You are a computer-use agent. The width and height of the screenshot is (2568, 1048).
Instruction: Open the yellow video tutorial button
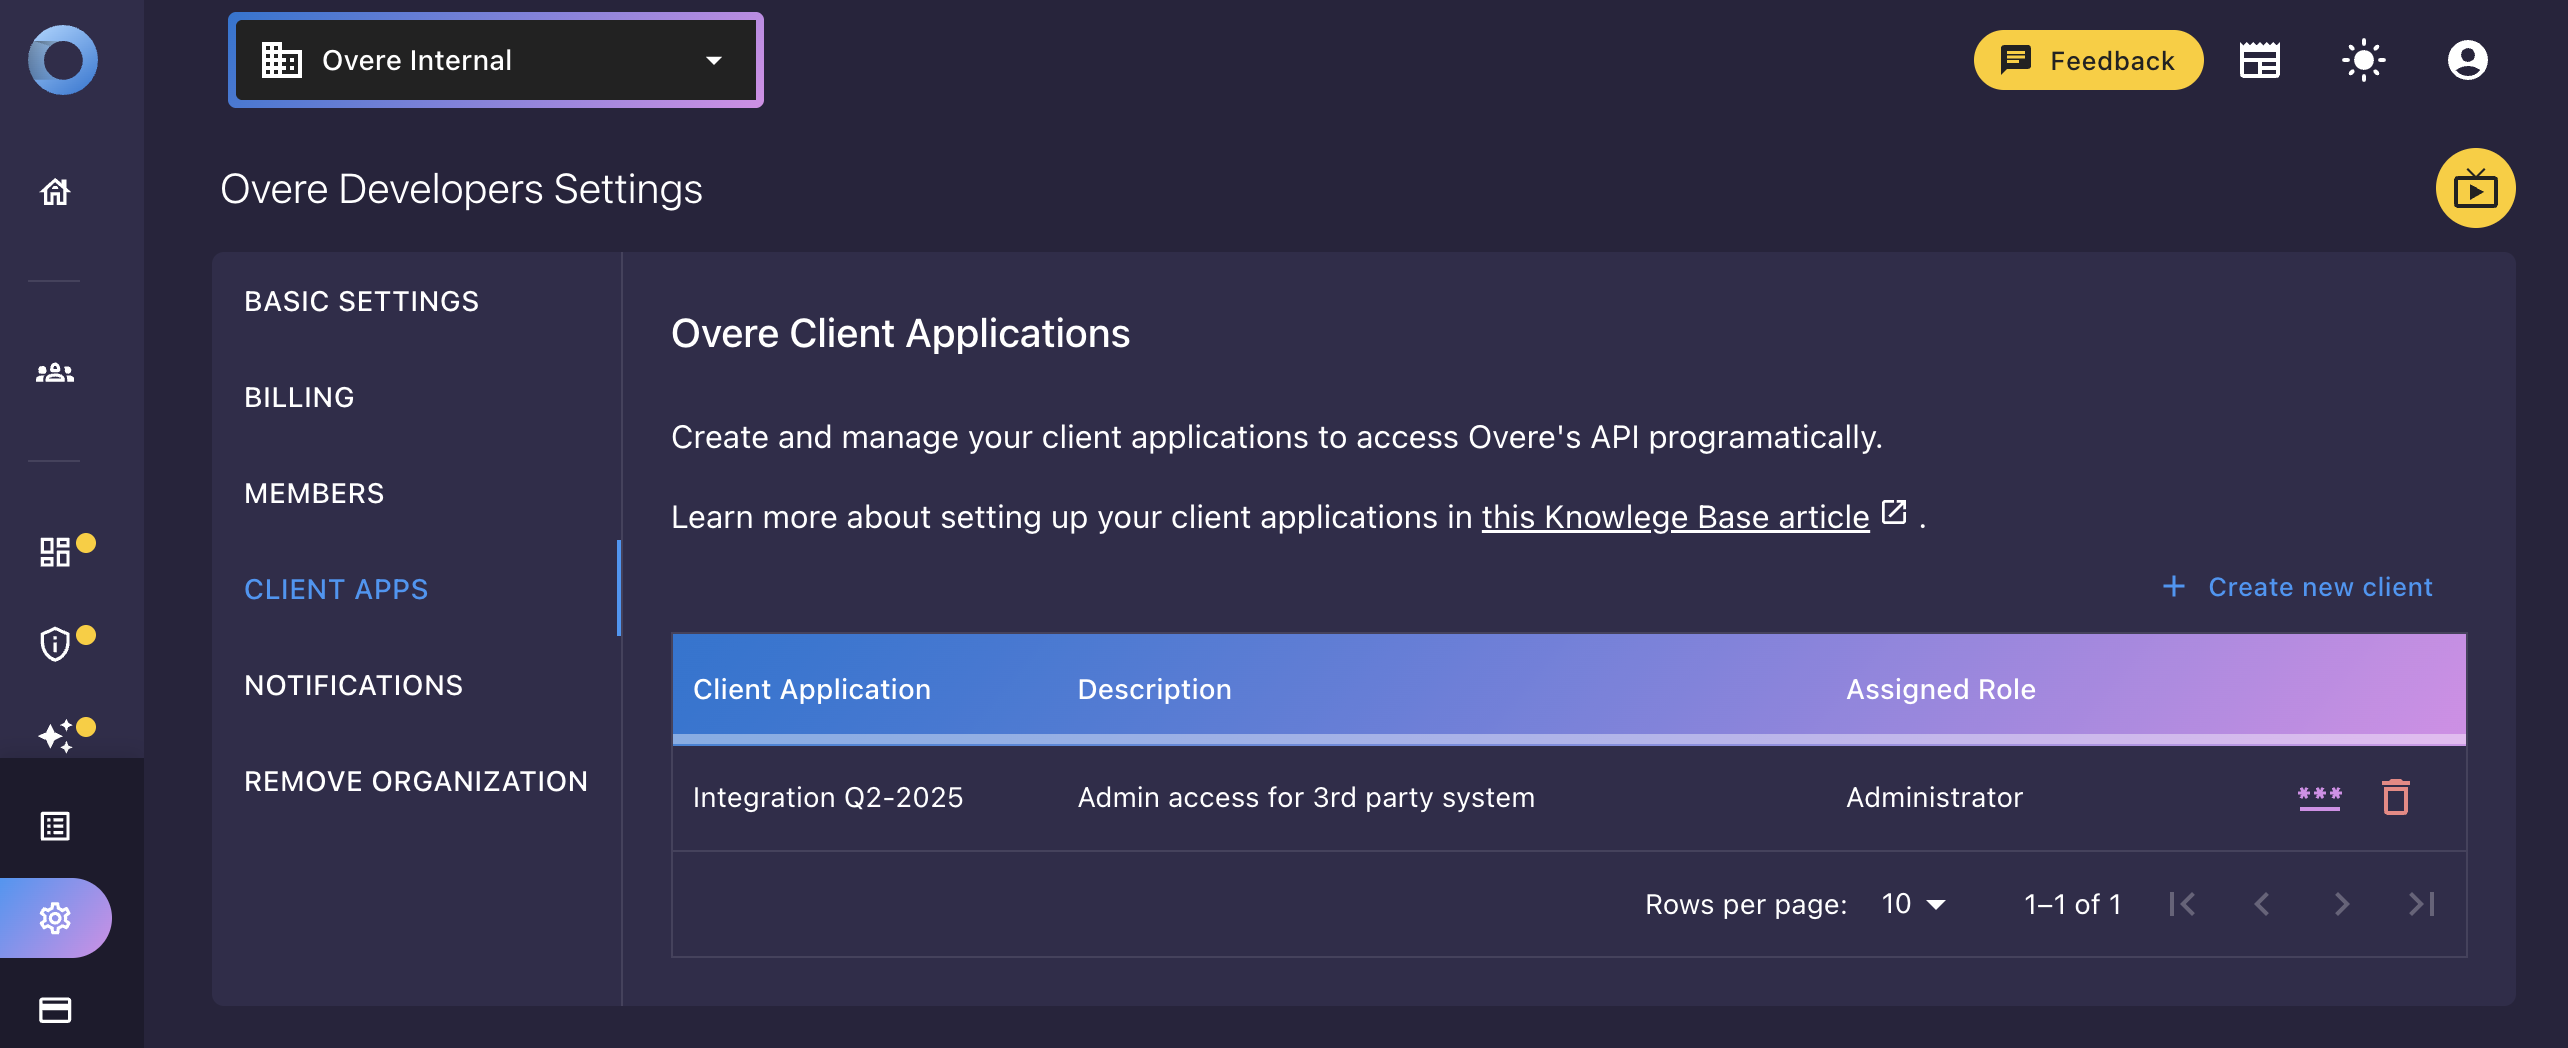[2475, 188]
